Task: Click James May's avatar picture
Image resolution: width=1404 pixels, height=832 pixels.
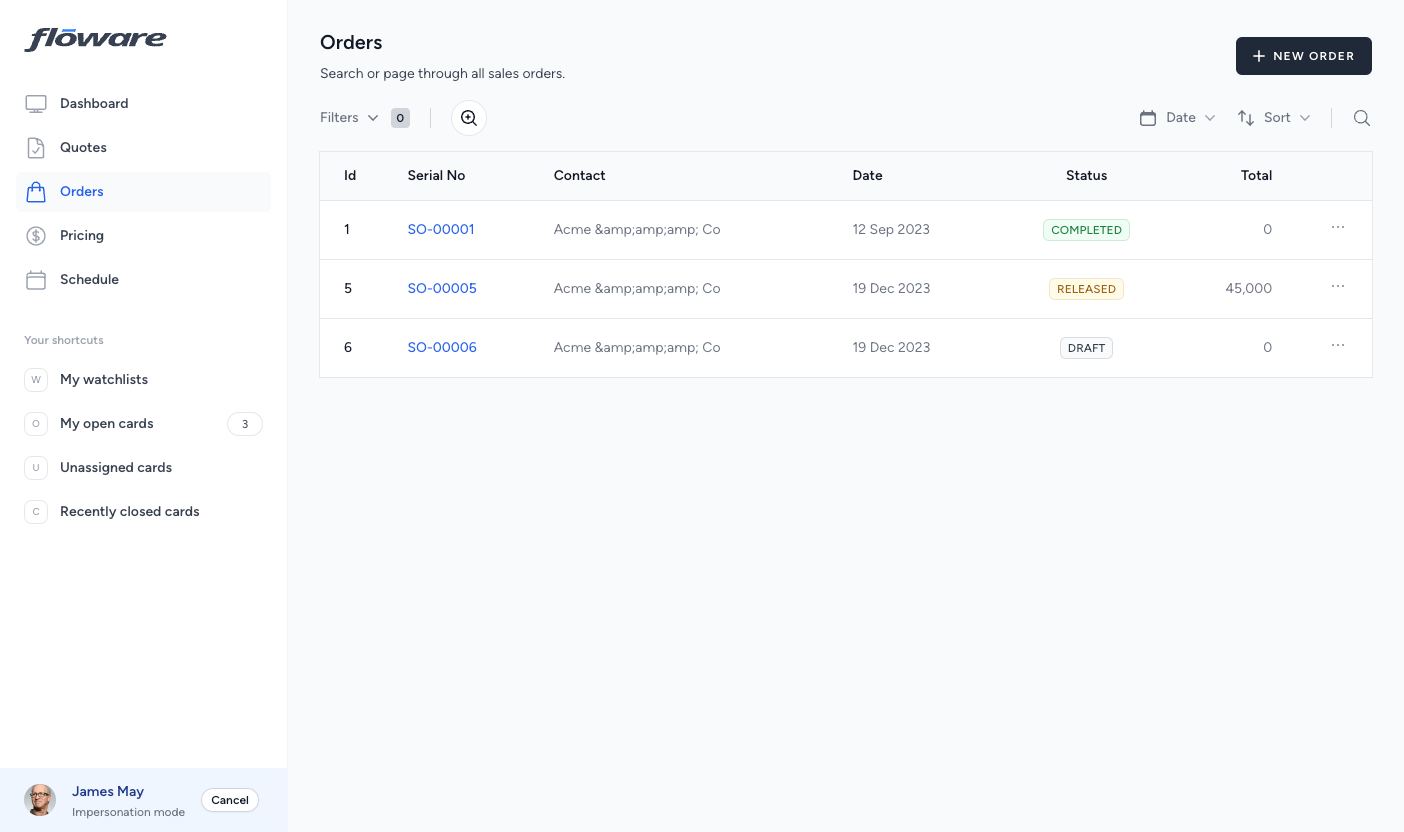Action: (x=40, y=800)
